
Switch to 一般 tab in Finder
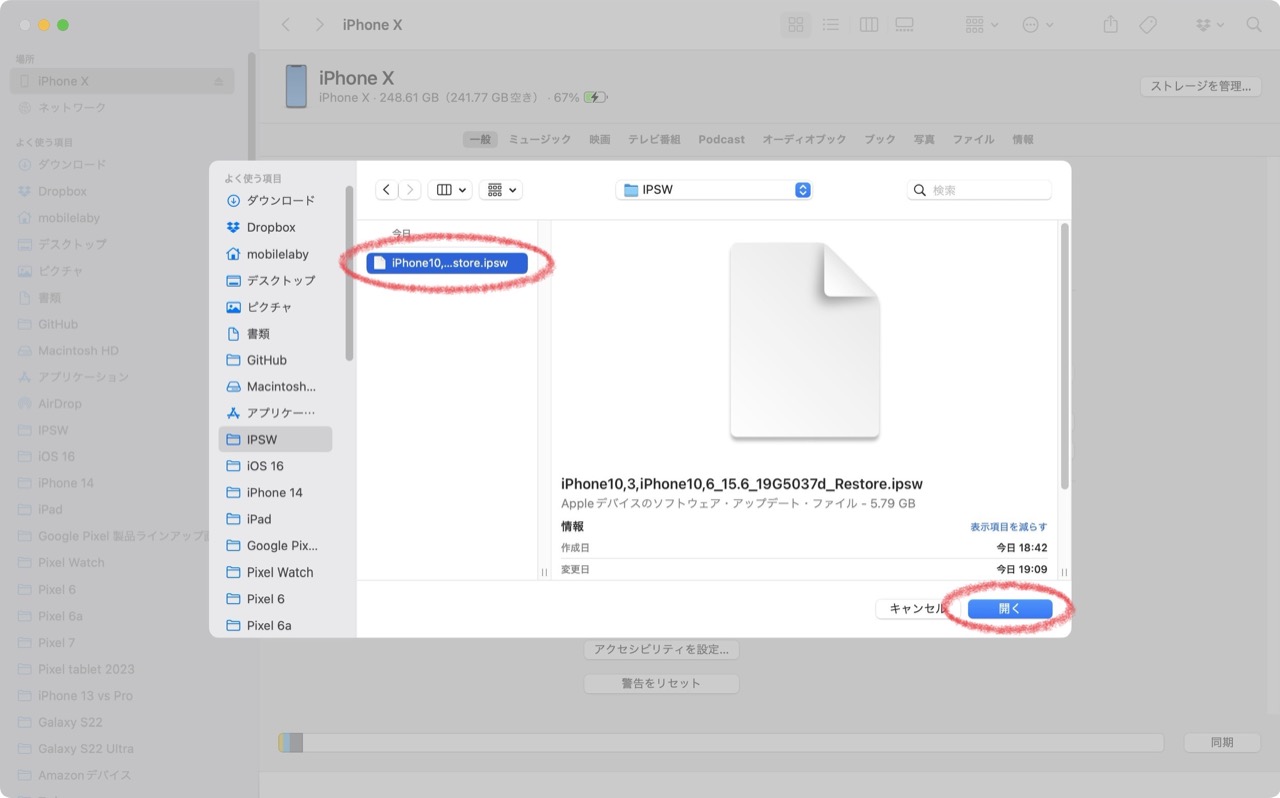(x=480, y=140)
